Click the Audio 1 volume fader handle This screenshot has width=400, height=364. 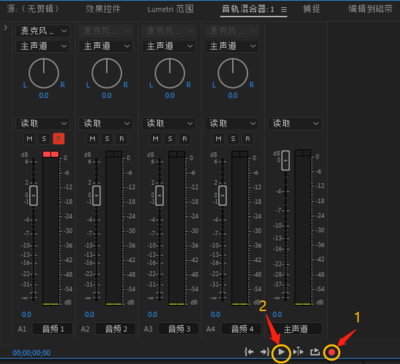33,195
